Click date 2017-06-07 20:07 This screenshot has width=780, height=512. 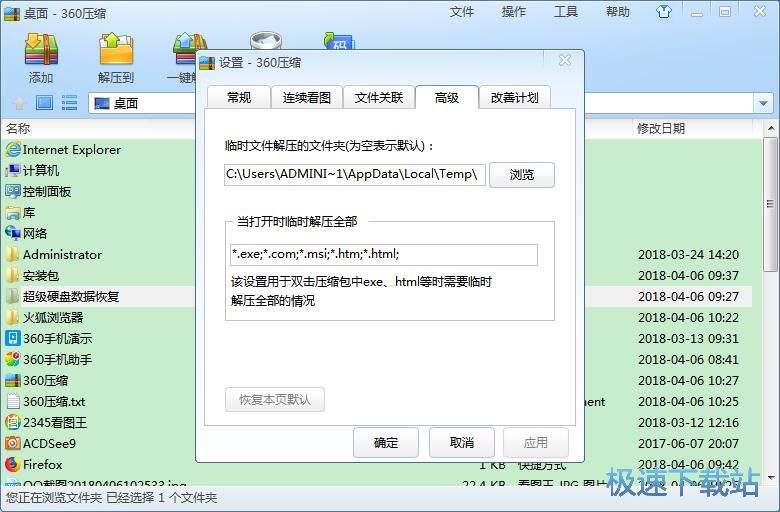tap(688, 443)
